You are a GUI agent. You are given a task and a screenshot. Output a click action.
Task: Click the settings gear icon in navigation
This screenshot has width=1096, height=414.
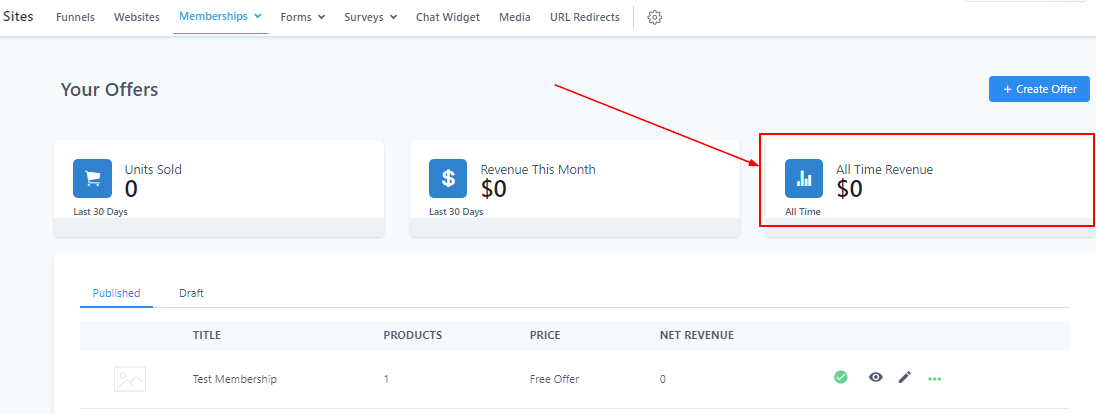point(655,17)
